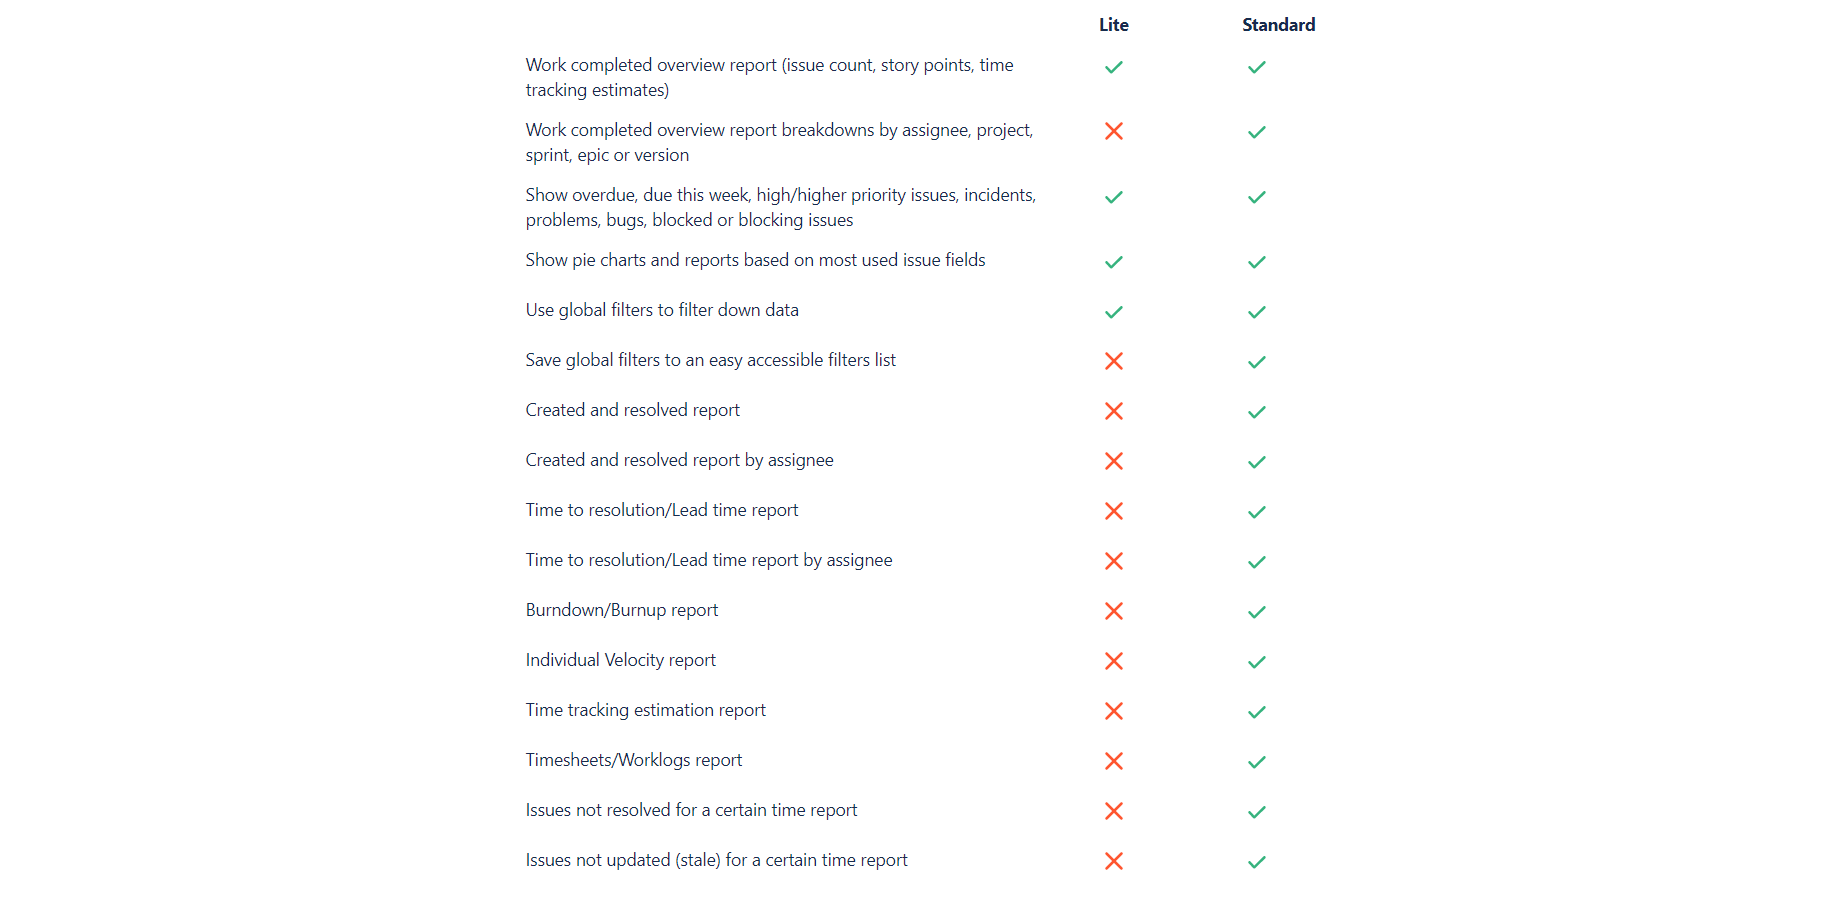
Task: Select the Standard column header
Action: [x=1278, y=25]
